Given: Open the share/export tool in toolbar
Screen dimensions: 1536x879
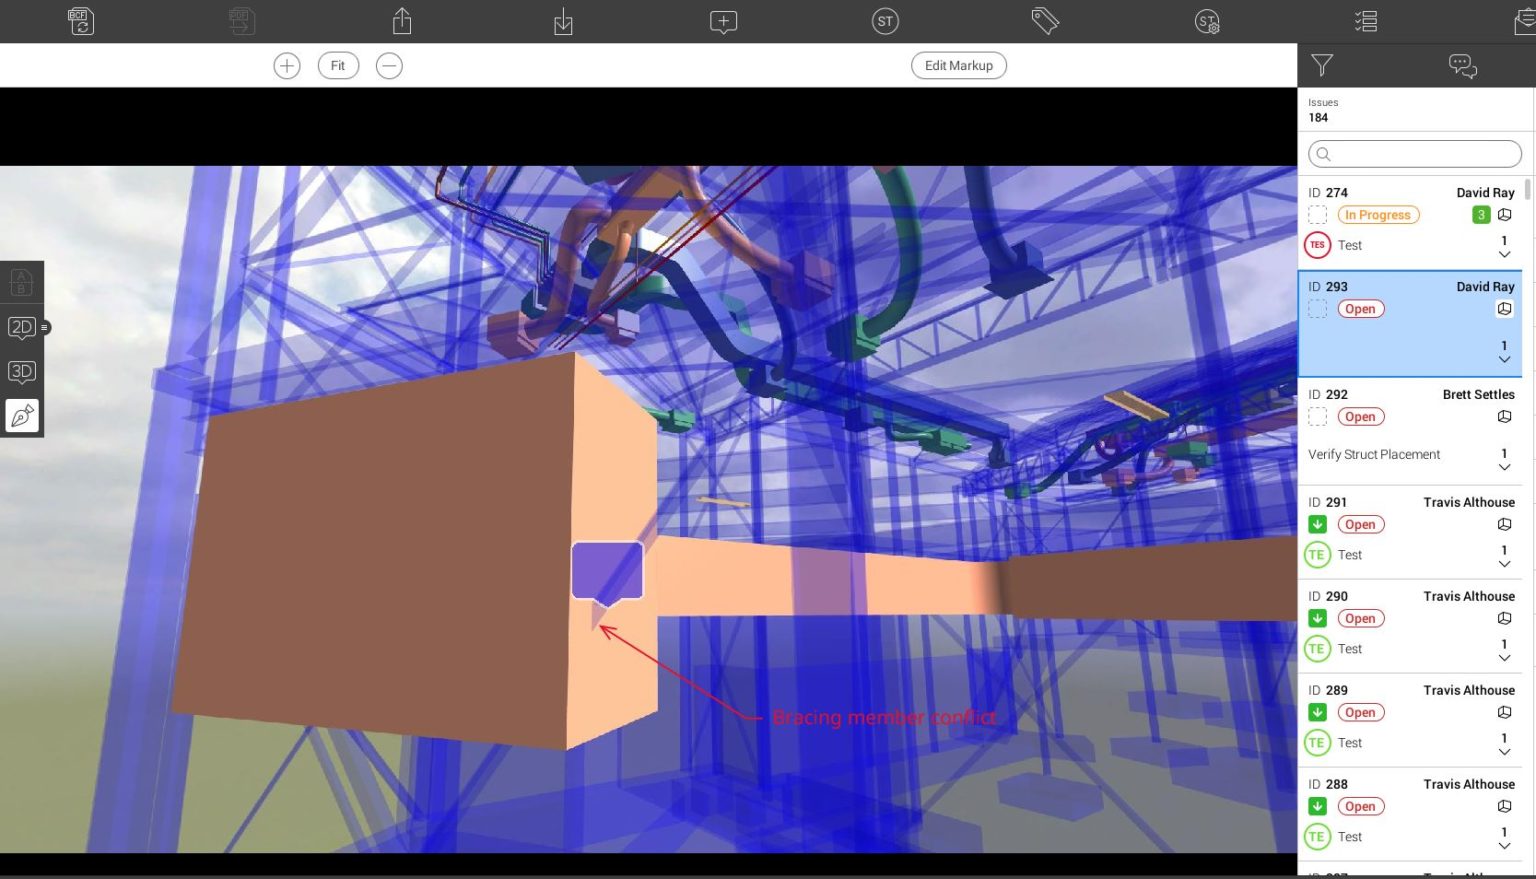Looking at the screenshot, I should (402, 21).
